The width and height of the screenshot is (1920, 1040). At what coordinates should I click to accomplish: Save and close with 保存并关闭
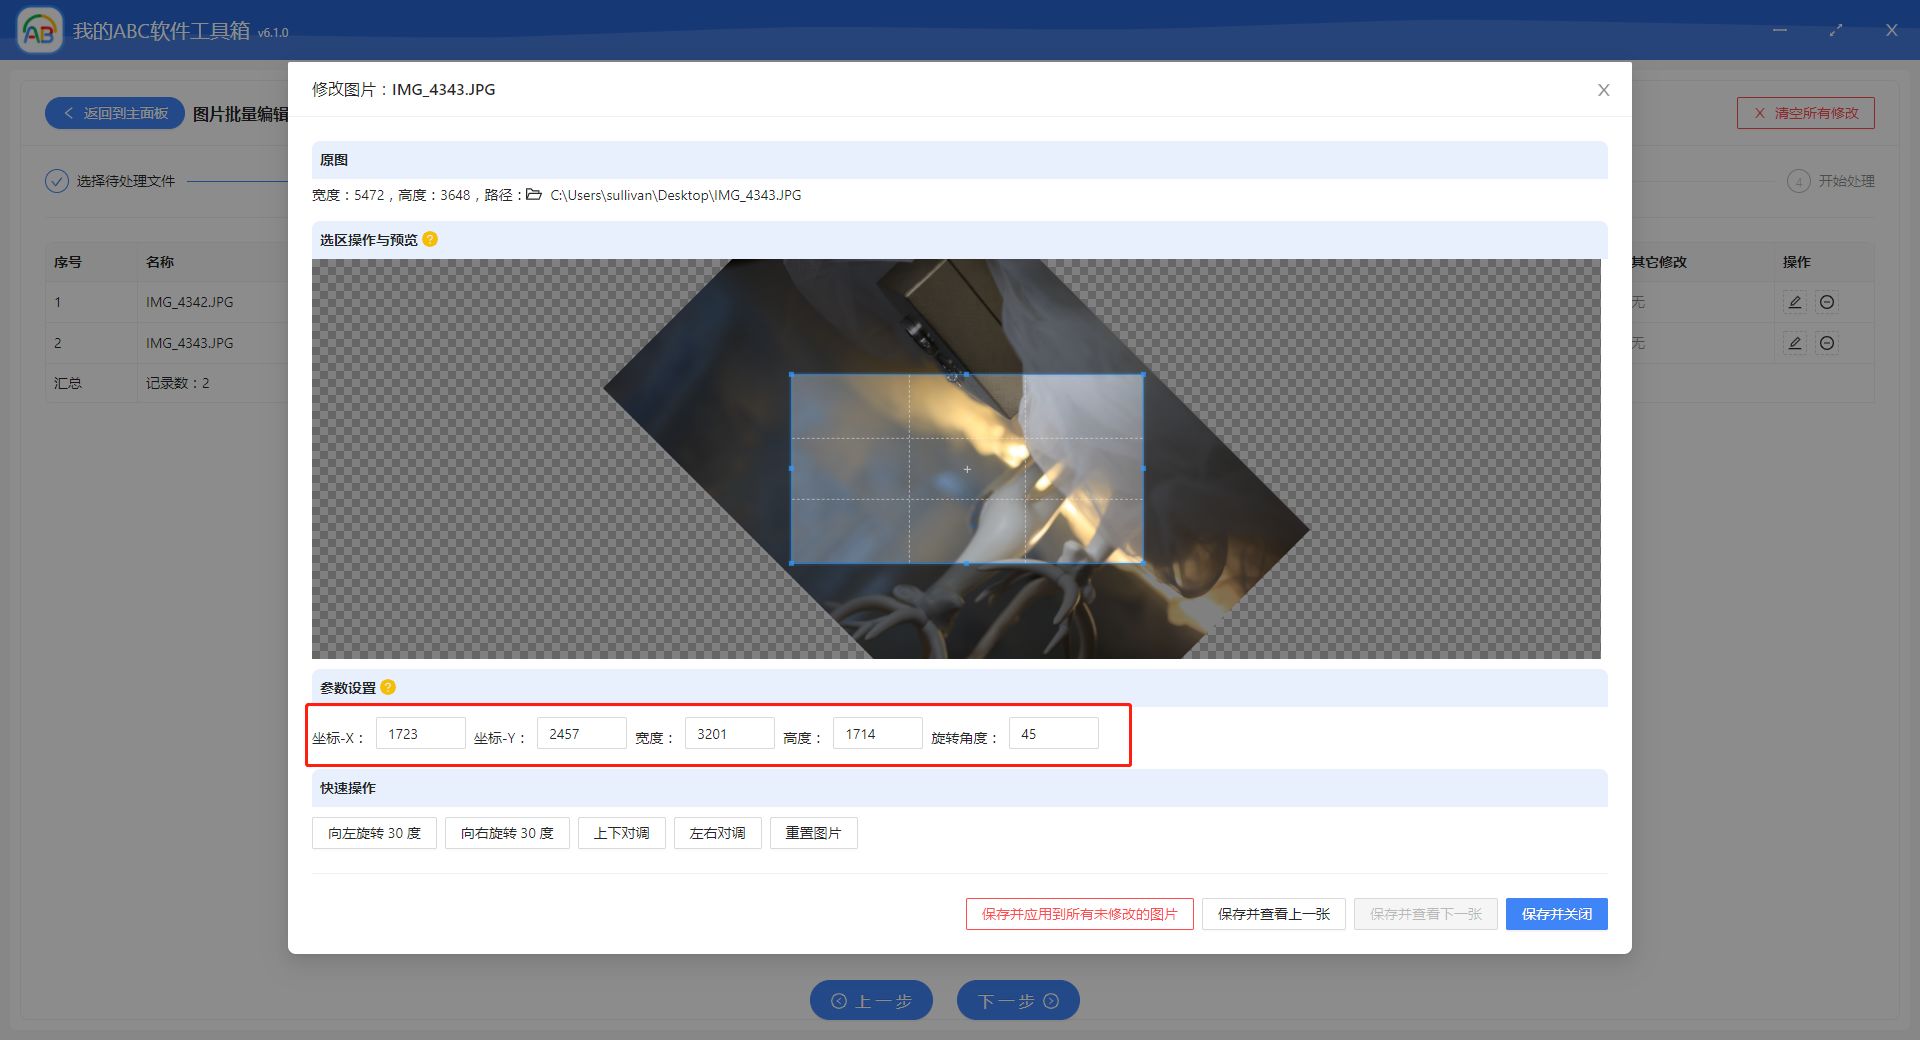click(1556, 913)
